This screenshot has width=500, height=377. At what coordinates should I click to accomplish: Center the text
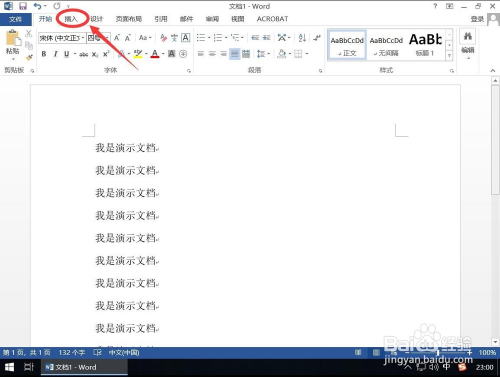pos(212,54)
